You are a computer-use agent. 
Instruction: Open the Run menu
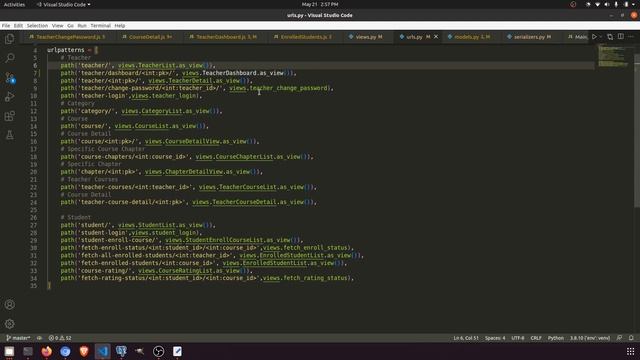[82, 25]
